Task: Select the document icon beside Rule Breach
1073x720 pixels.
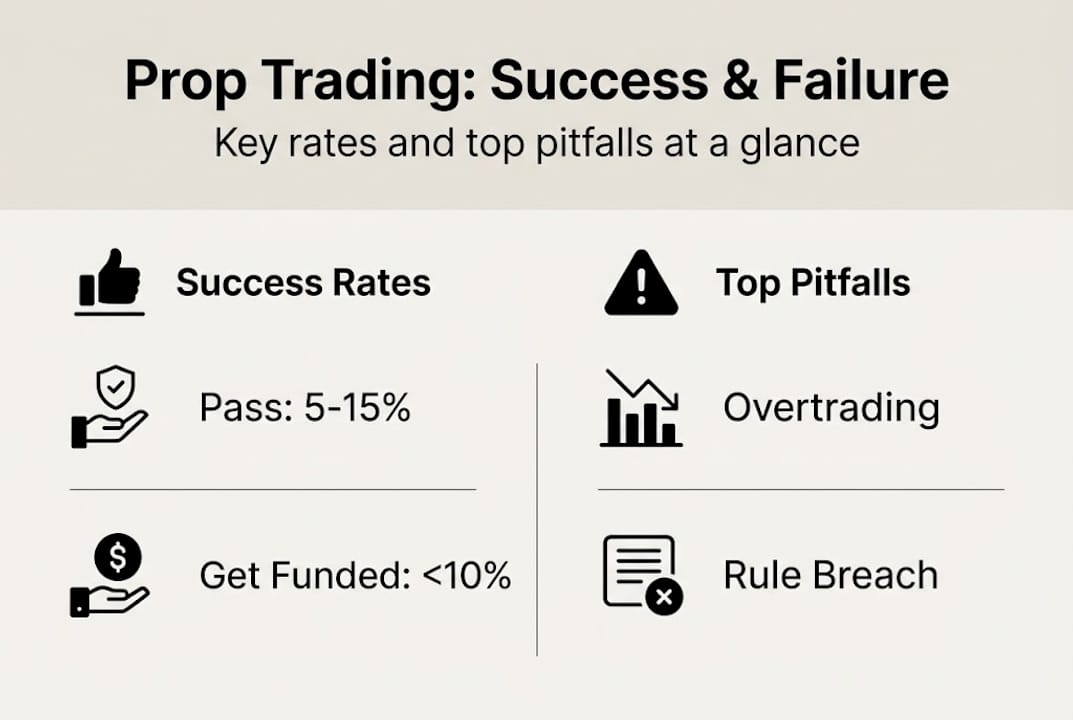Action: pyautogui.click(x=640, y=568)
